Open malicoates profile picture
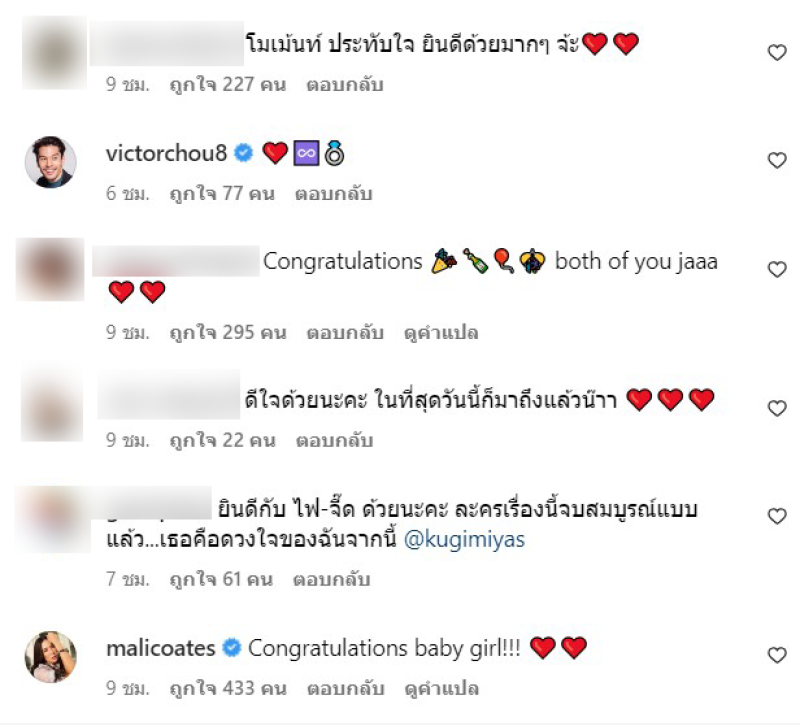This screenshot has height=726, width=800. (51, 657)
